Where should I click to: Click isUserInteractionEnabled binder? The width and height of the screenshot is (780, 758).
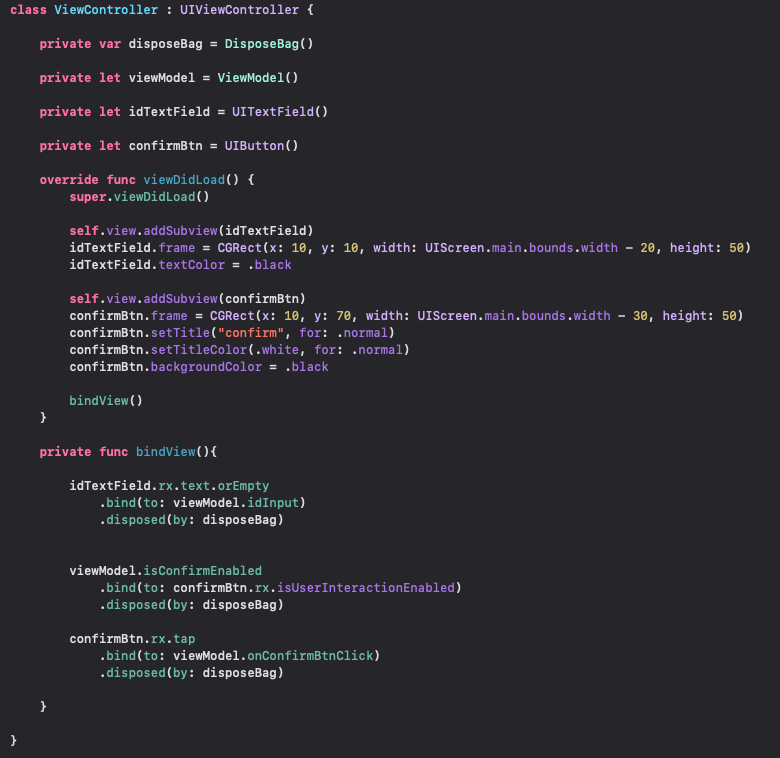click(x=366, y=588)
